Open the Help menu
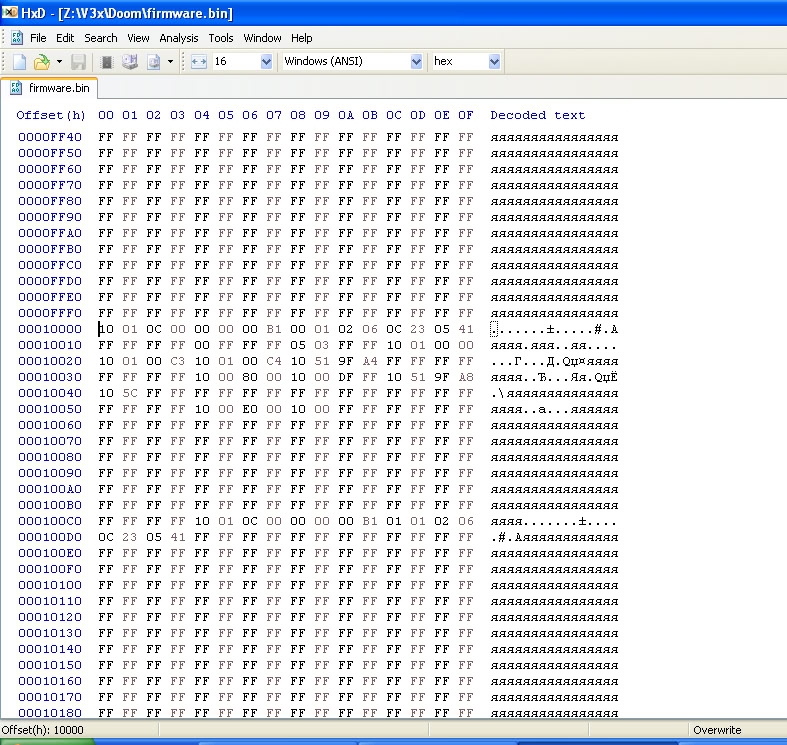This screenshot has height=745, width=787. (301, 38)
